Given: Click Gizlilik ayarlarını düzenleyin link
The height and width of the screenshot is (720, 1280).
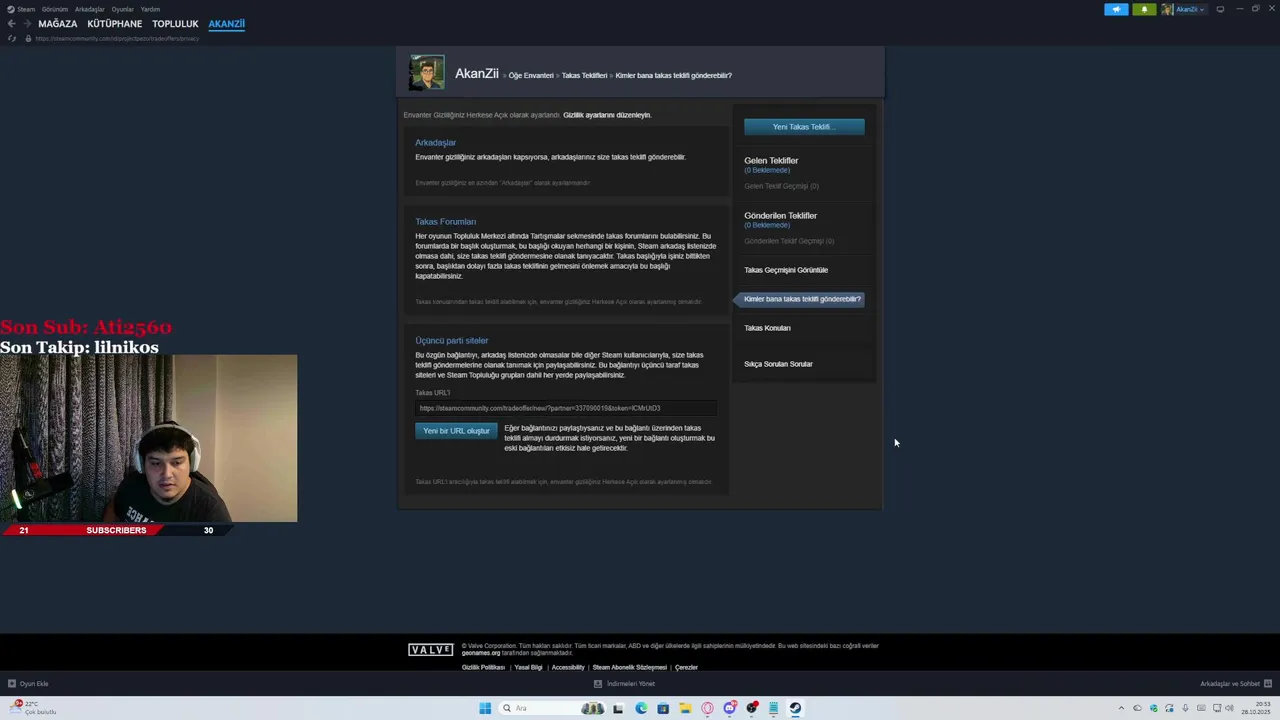Looking at the screenshot, I should click(607, 115).
